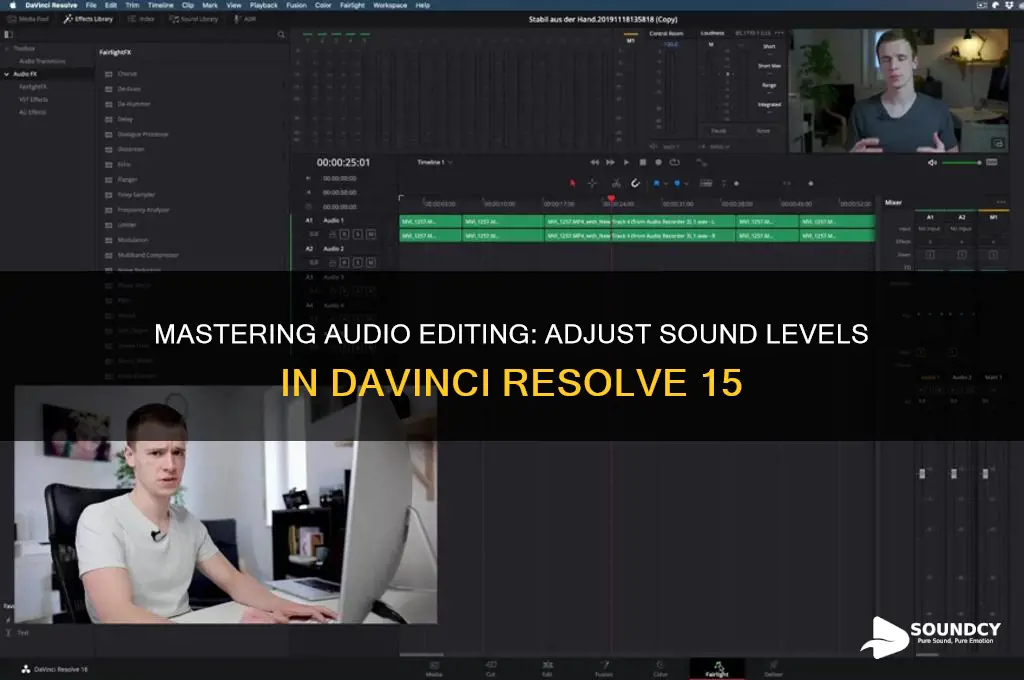
Task: Select FairlightFX in the effects tree
Action: (x=33, y=87)
